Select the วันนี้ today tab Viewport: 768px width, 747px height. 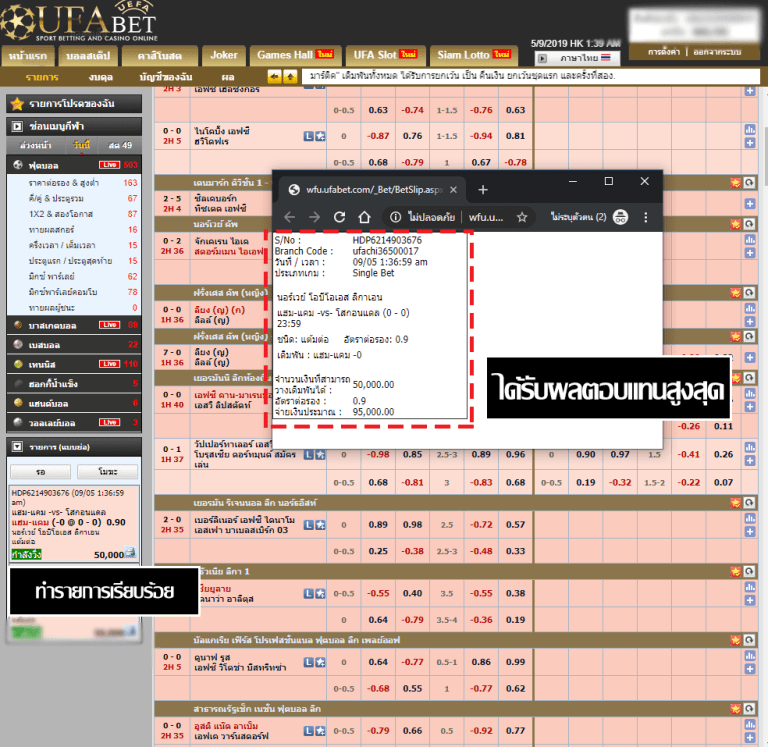[81, 145]
